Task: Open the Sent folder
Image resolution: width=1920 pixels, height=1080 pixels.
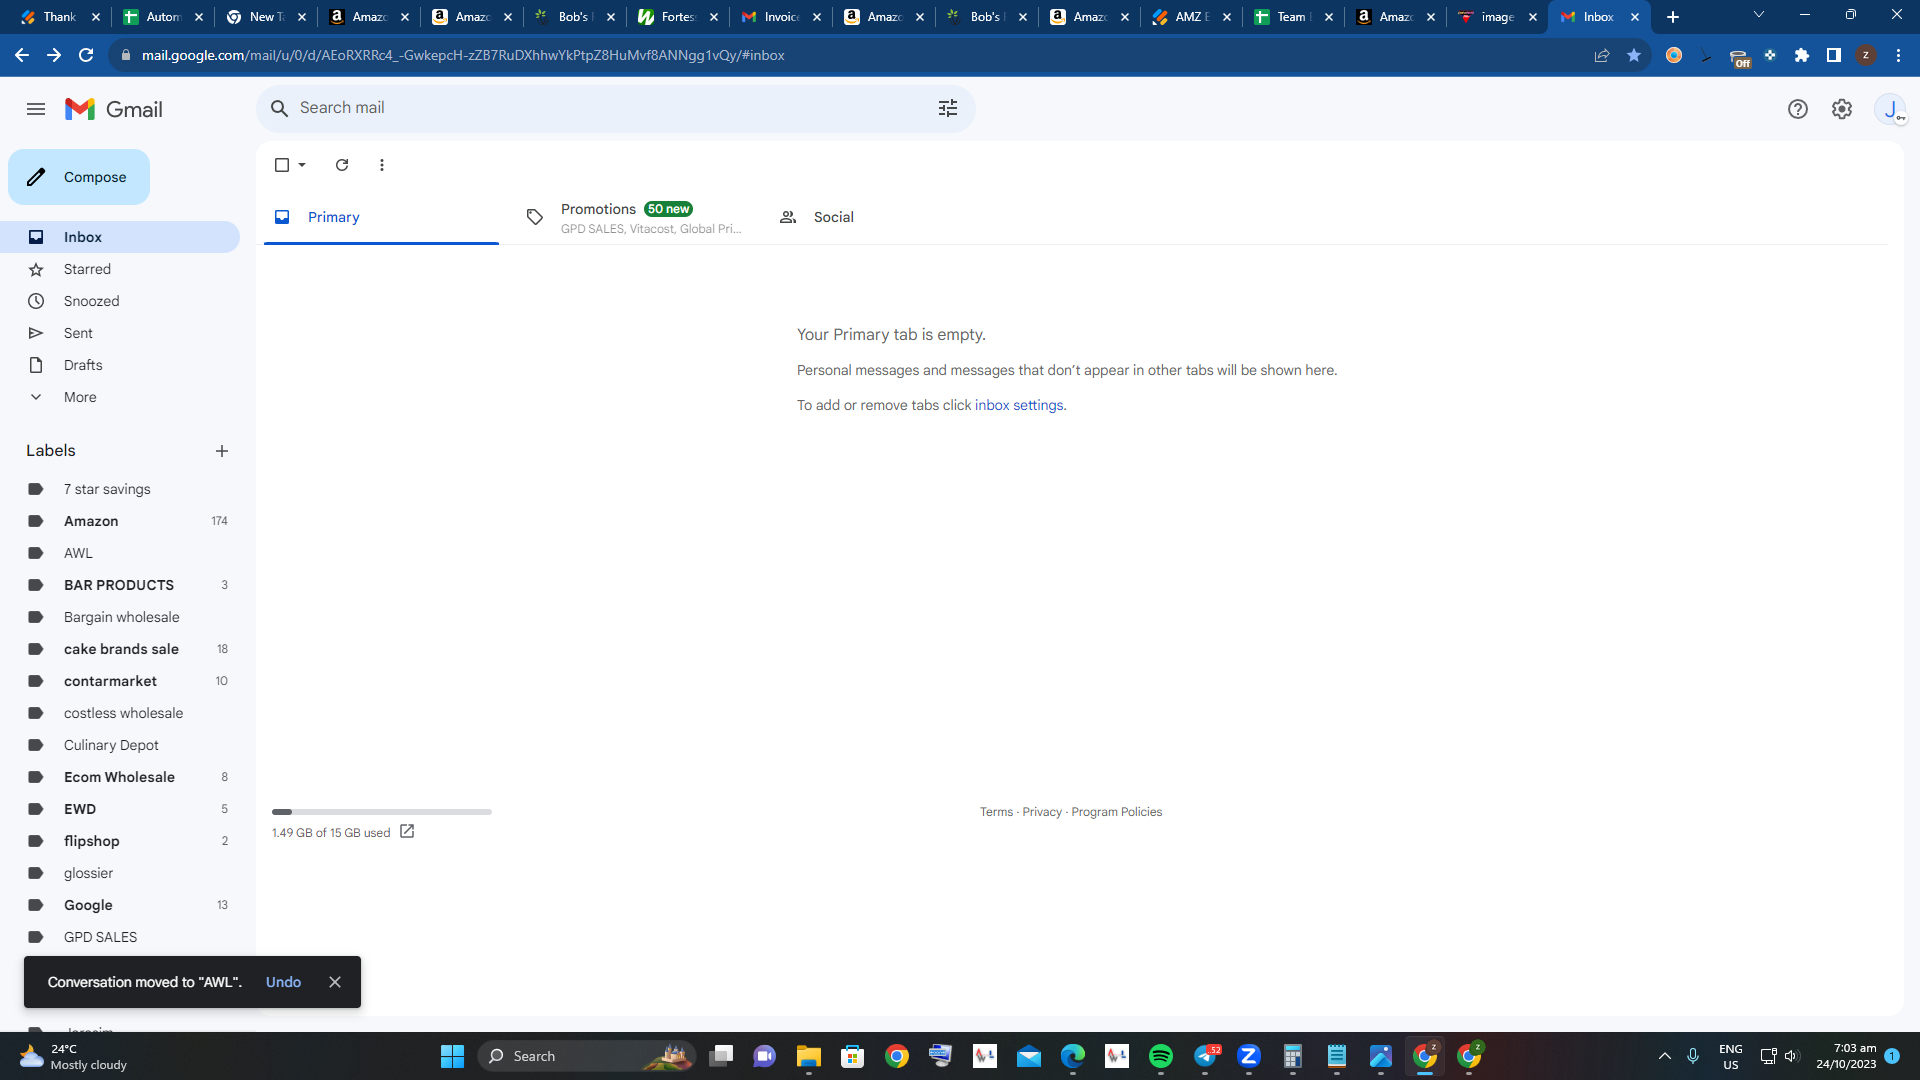Action: pos(120,333)
